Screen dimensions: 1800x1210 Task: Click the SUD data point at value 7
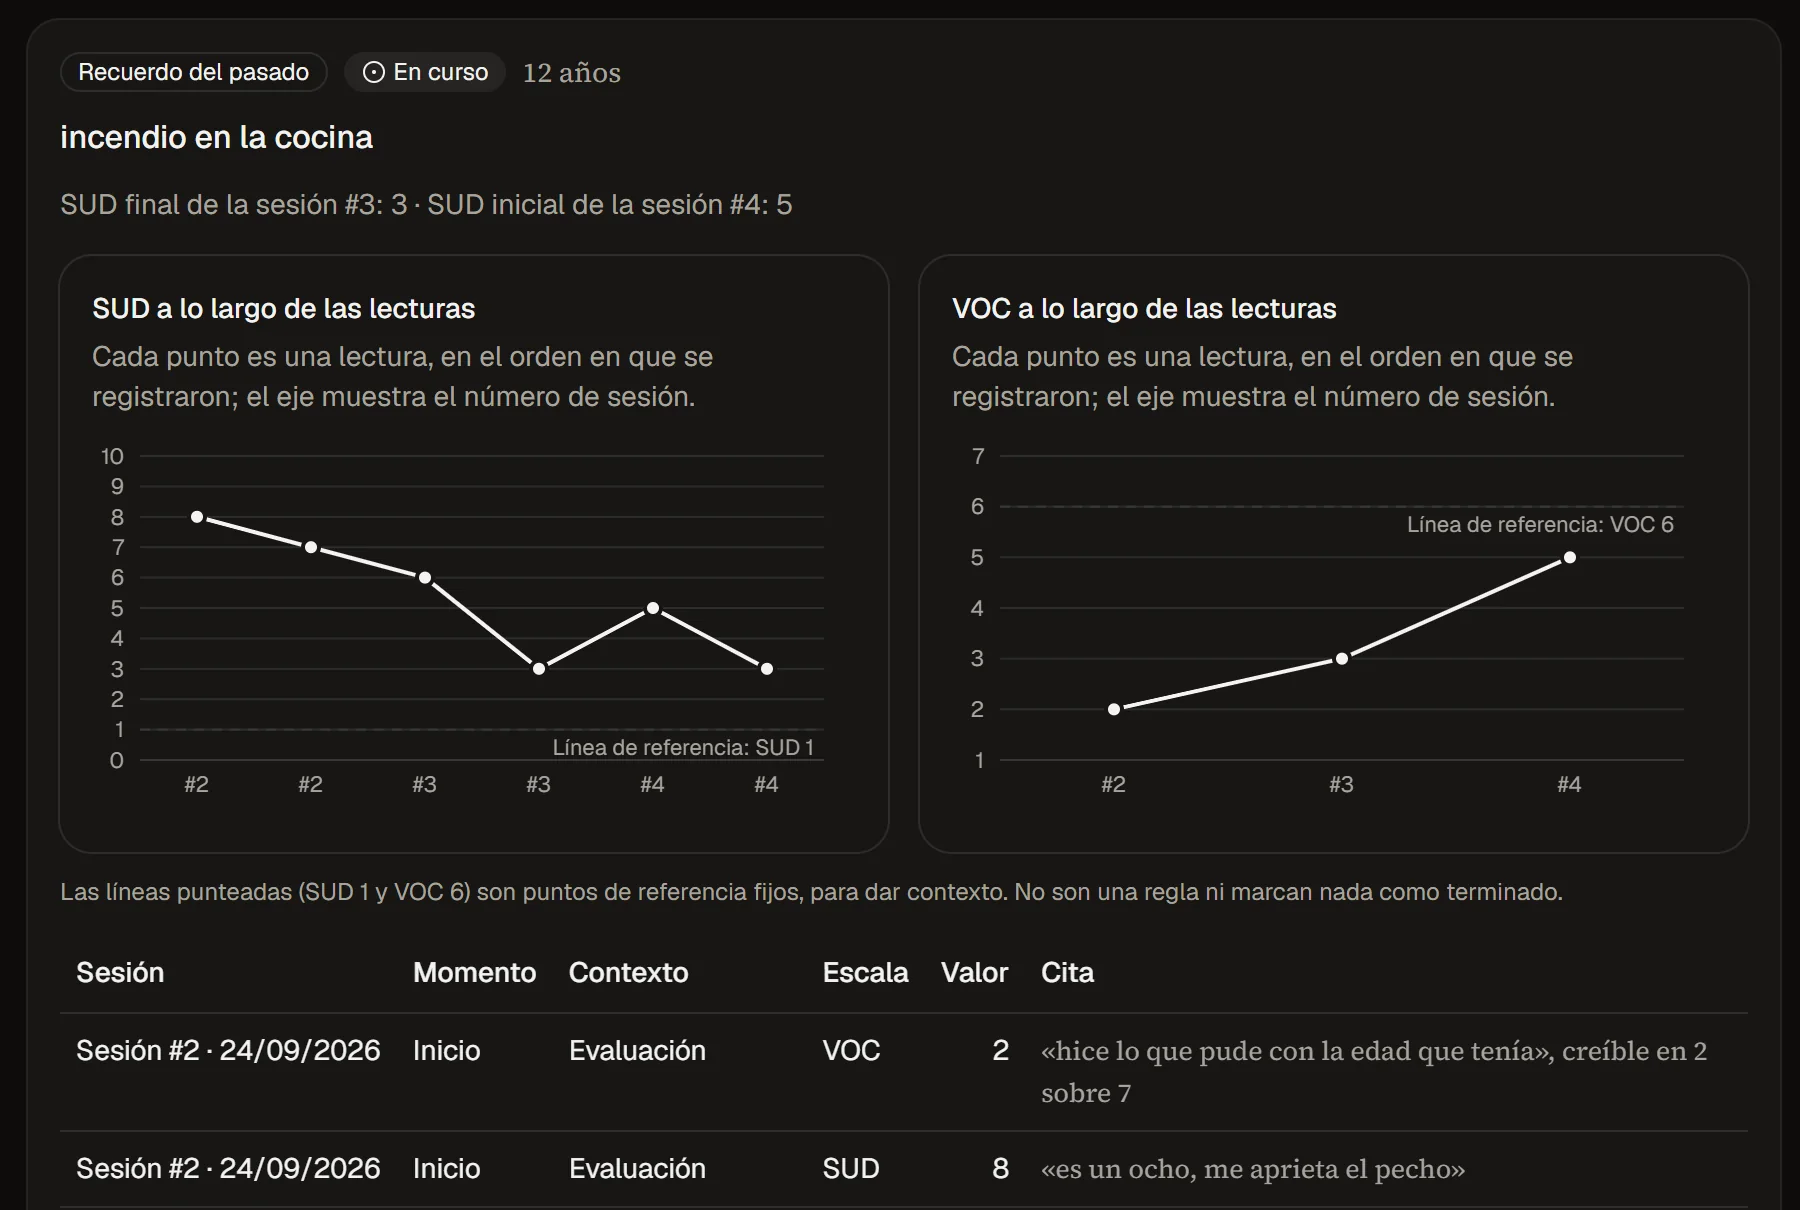(311, 547)
